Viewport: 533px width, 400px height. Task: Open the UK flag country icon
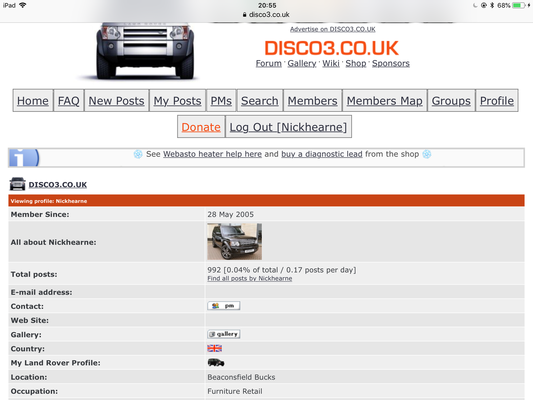[x=214, y=348]
